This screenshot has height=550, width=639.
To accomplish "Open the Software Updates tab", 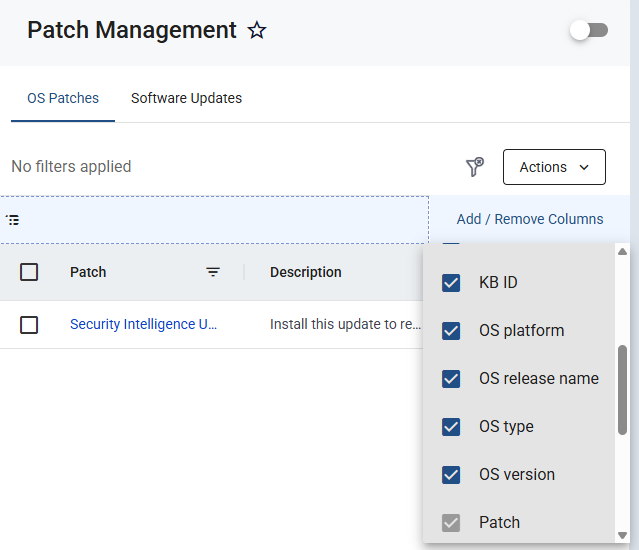I will coord(186,98).
